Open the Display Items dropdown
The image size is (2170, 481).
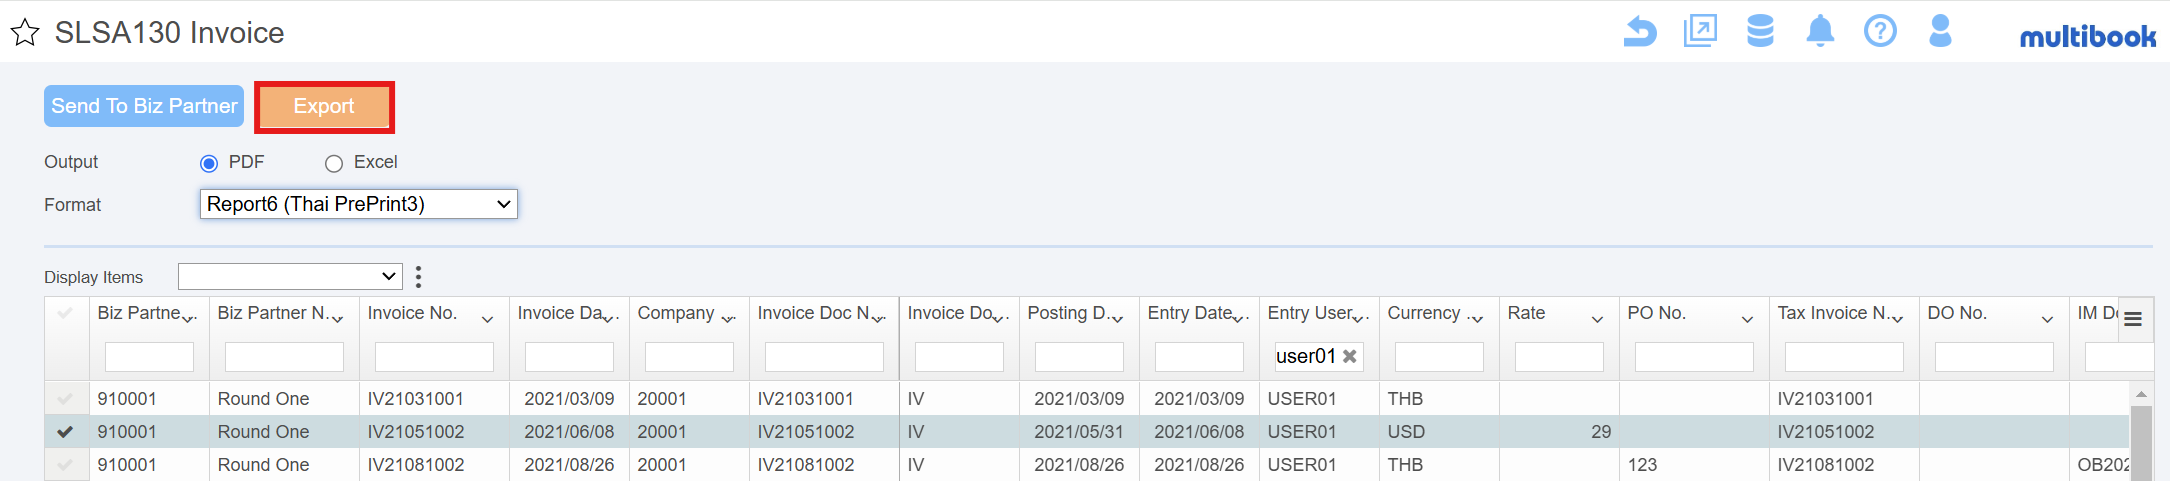coord(290,276)
